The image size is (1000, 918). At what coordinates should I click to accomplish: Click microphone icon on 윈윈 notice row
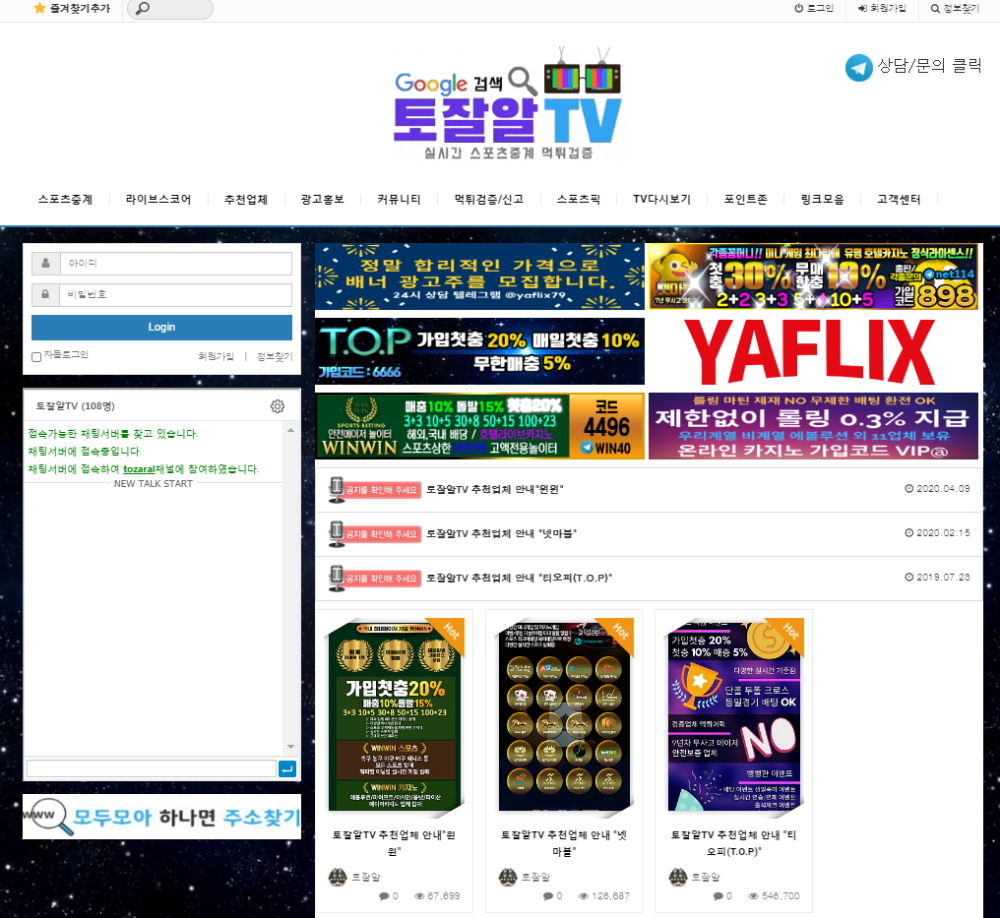pos(336,489)
